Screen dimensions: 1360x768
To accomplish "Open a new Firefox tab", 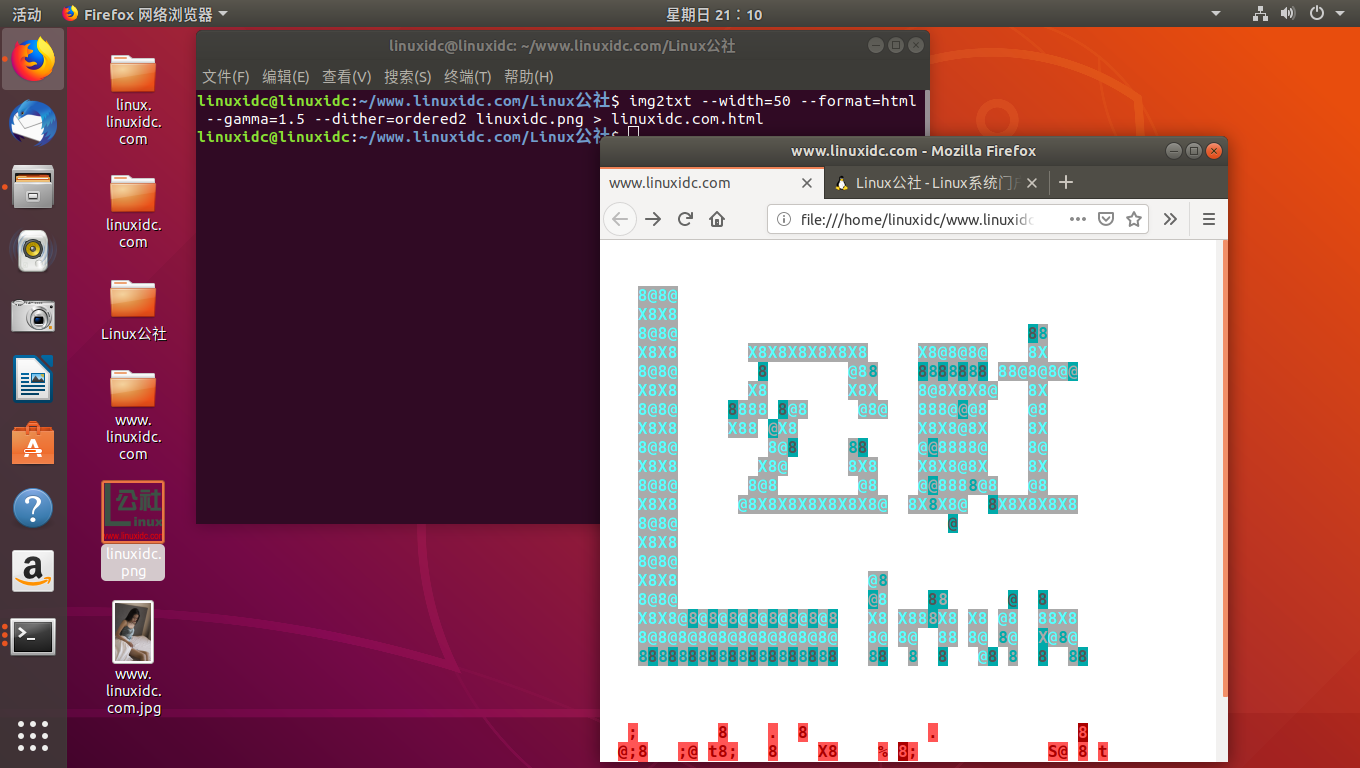I will tap(1066, 182).
